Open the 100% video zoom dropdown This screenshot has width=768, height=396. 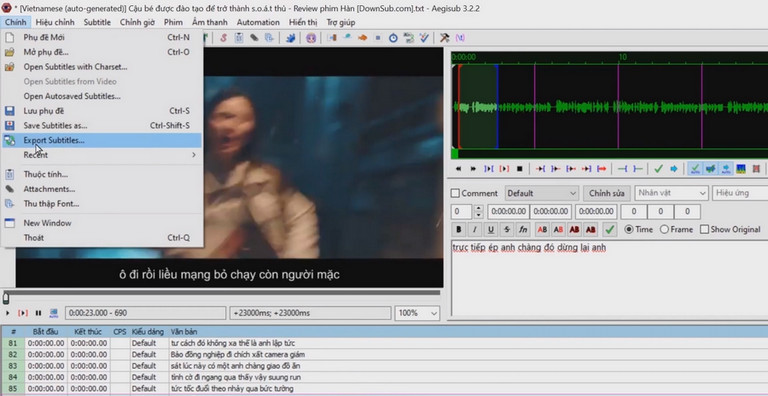tap(417, 313)
